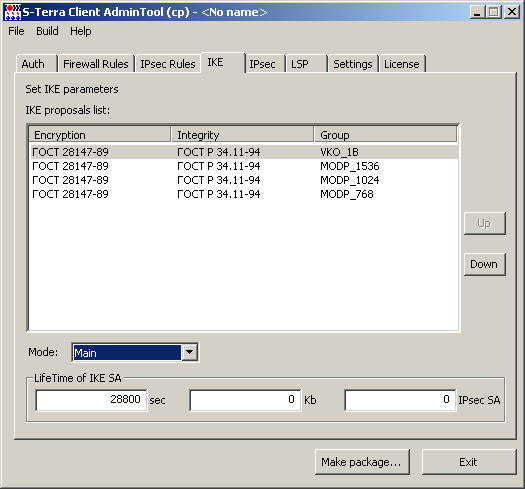Maximize the AdminTool window
The width and height of the screenshot is (525, 489).
click(494, 12)
